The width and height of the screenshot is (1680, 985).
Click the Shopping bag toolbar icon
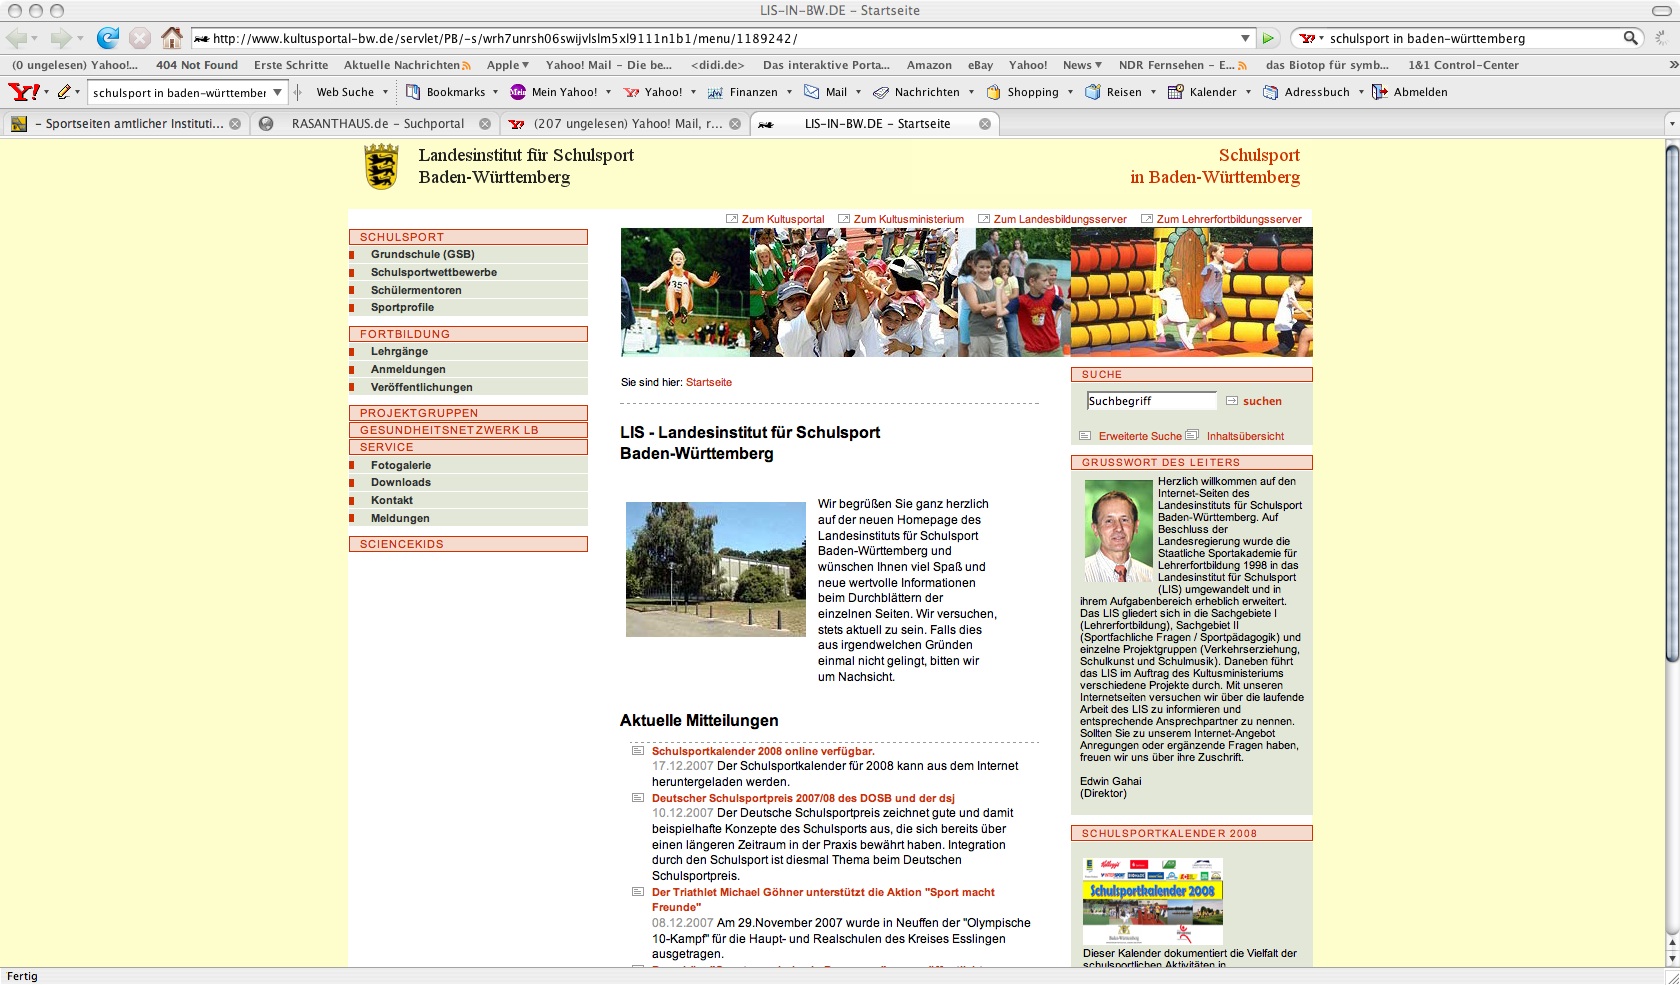click(993, 92)
